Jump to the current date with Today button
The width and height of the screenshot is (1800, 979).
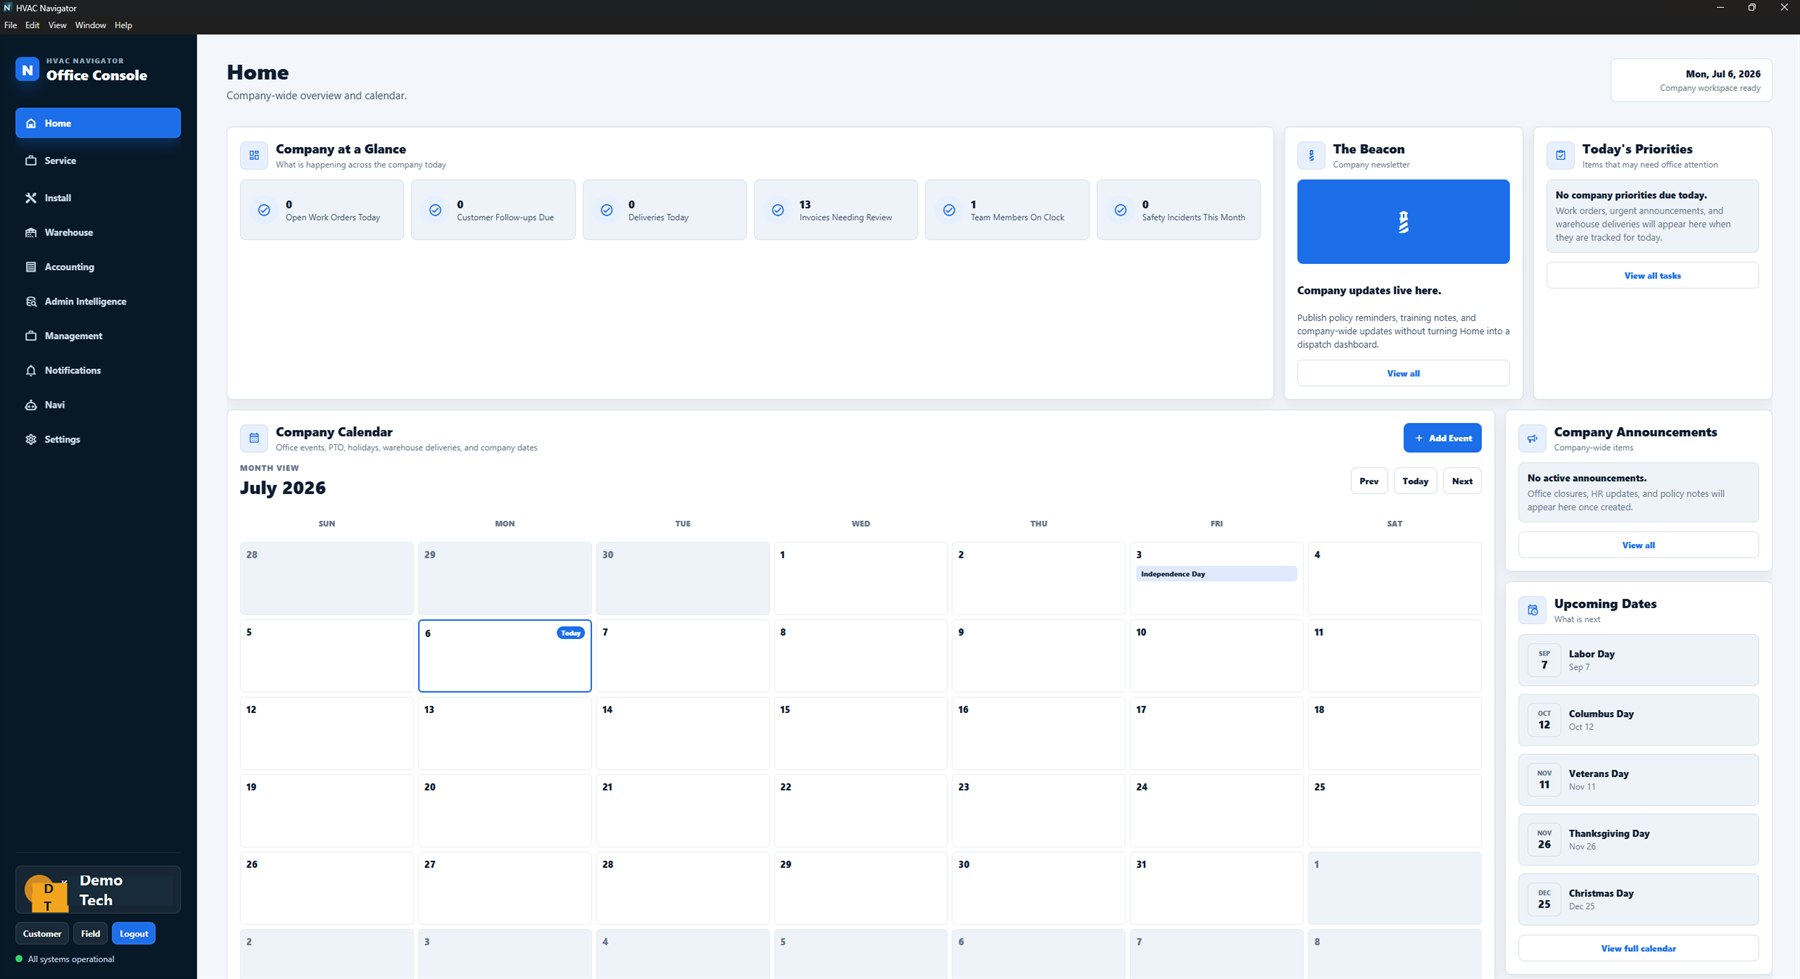[x=1415, y=481]
